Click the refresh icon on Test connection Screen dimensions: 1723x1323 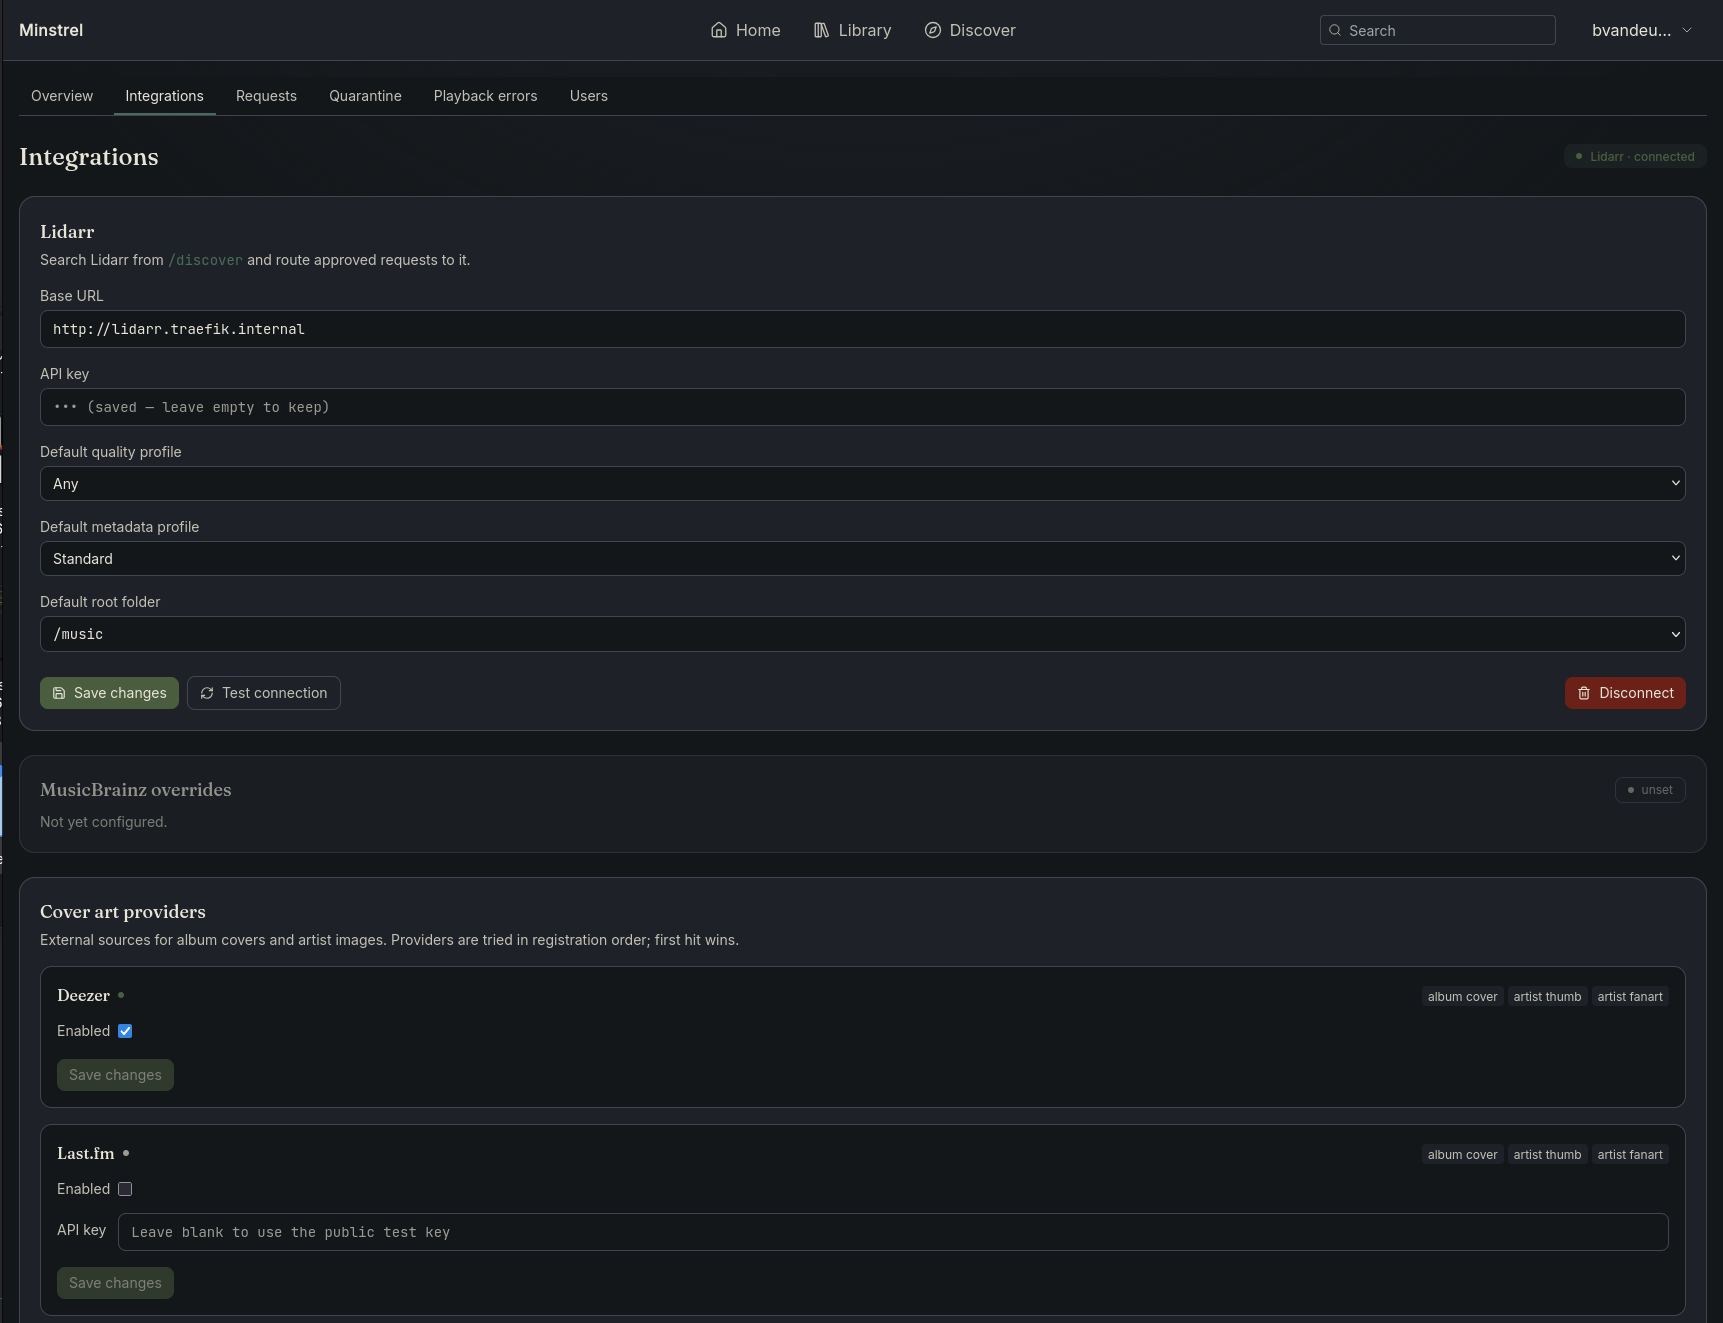coord(207,693)
